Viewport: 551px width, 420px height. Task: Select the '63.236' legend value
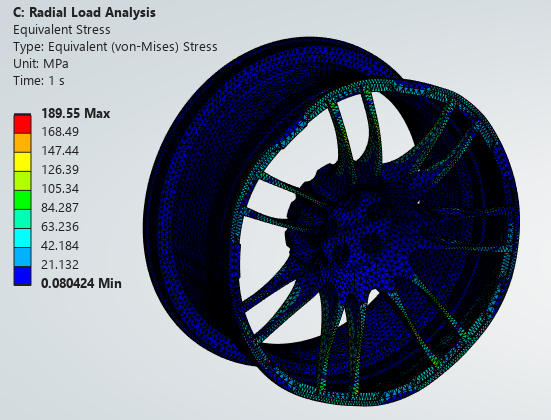60,227
